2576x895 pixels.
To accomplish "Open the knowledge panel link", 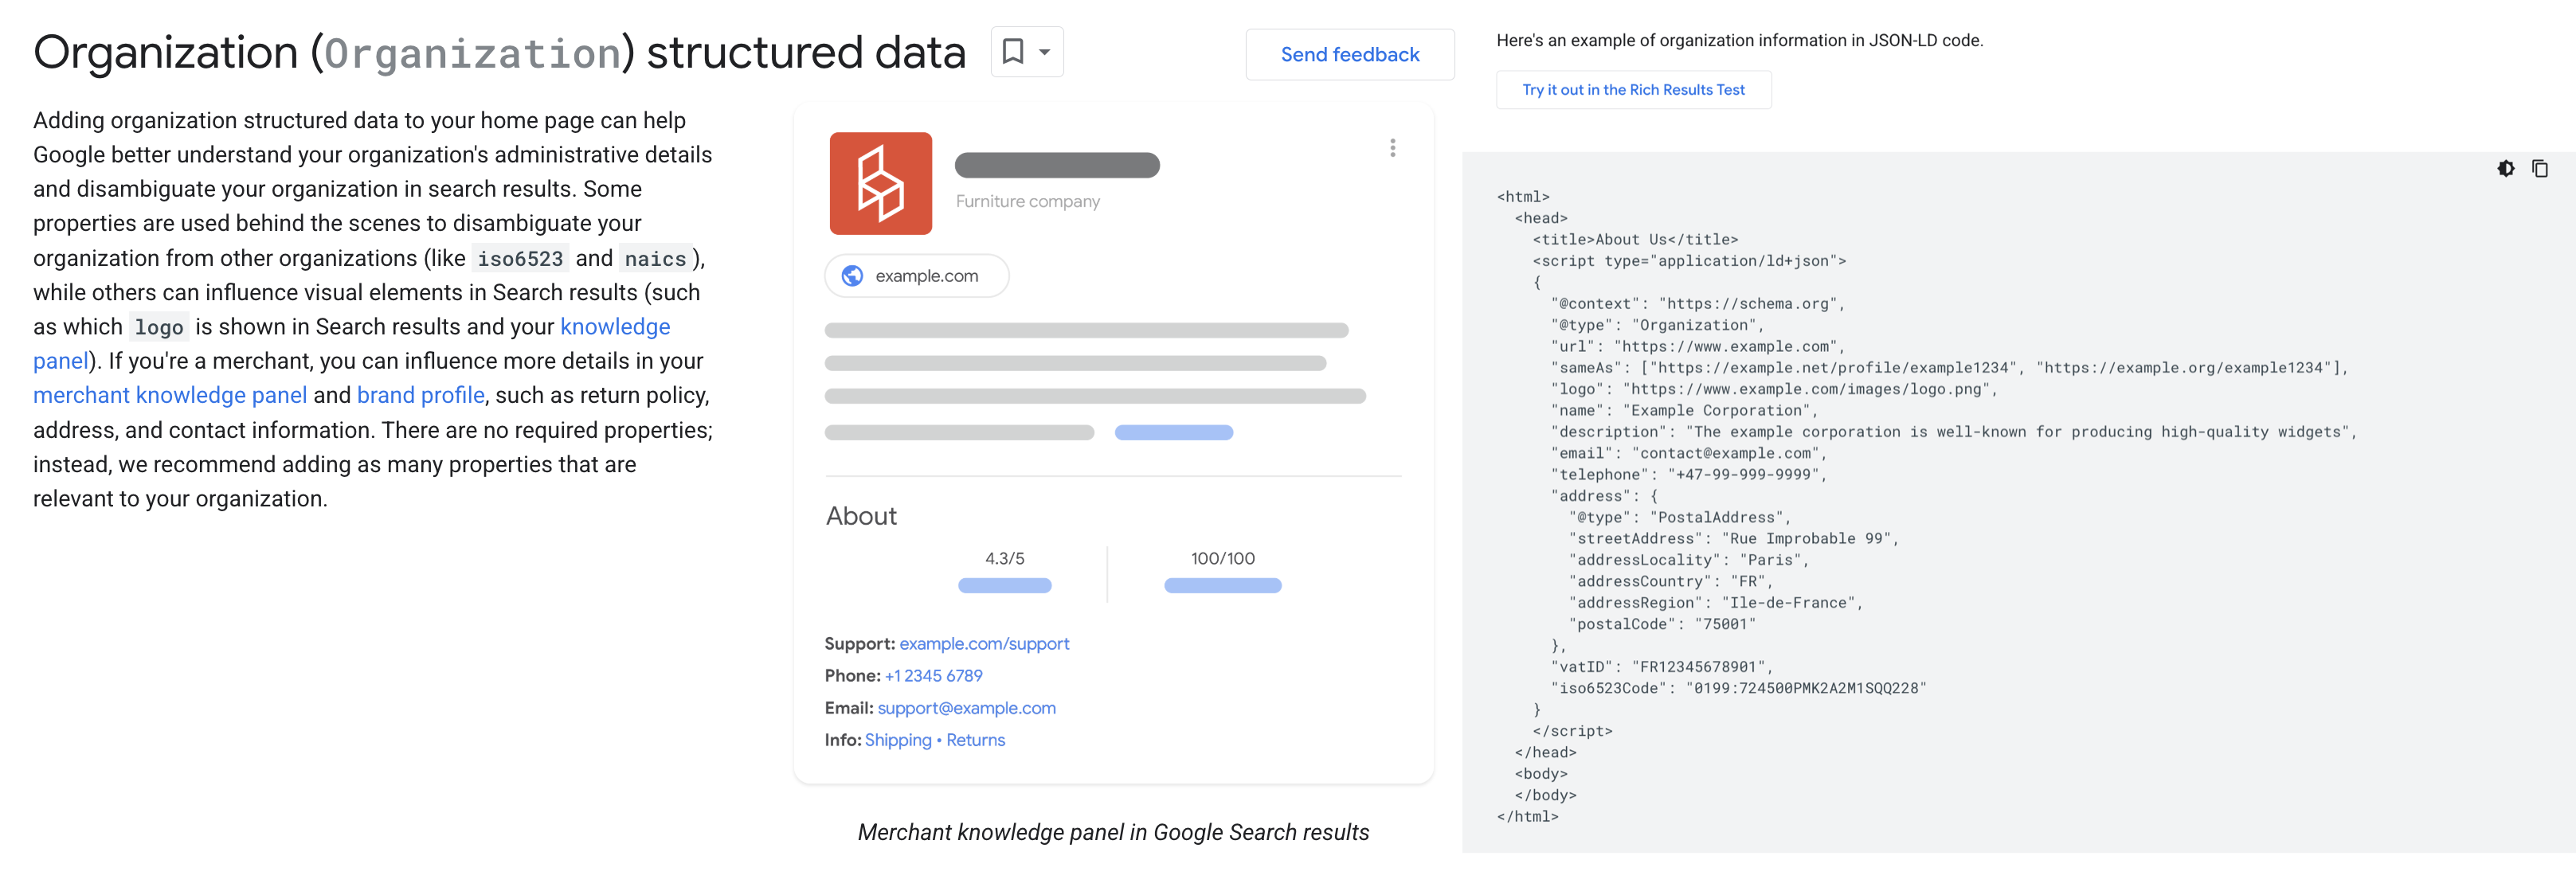I will pyautogui.click(x=614, y=327).
